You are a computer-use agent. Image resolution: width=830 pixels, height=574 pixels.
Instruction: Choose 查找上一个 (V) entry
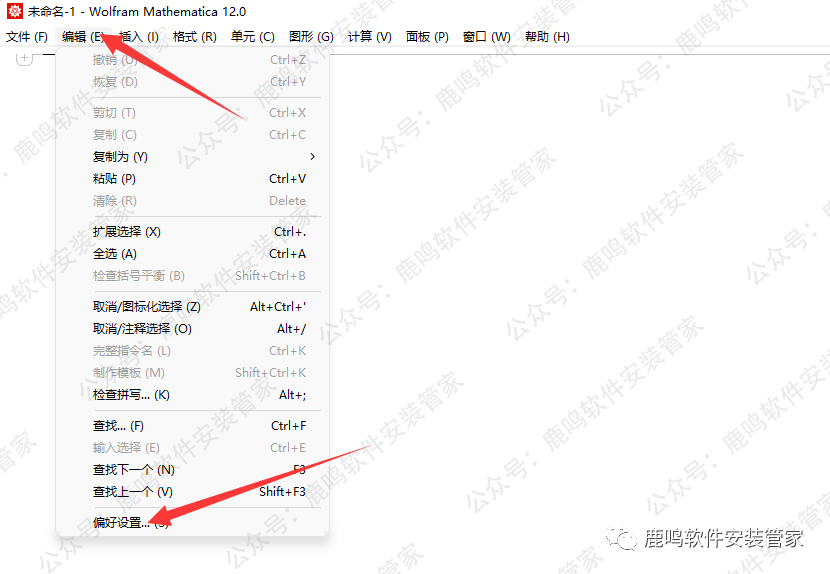(193, 492)
